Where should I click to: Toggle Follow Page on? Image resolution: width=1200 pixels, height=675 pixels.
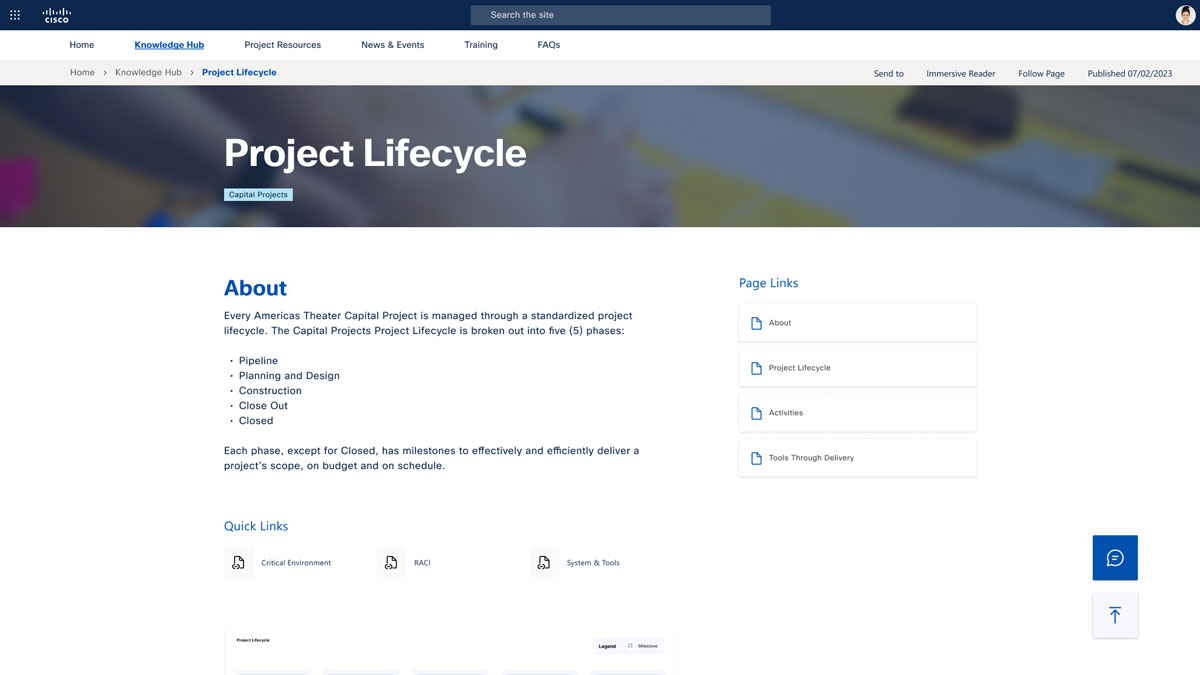[x=1040, y=73]
